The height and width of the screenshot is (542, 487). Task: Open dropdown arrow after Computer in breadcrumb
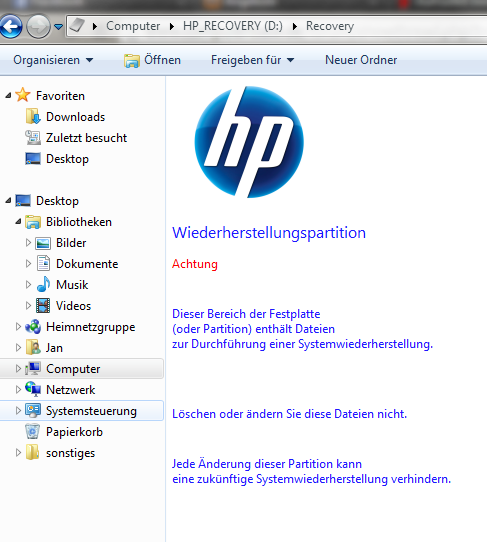[x=171, y=26]
